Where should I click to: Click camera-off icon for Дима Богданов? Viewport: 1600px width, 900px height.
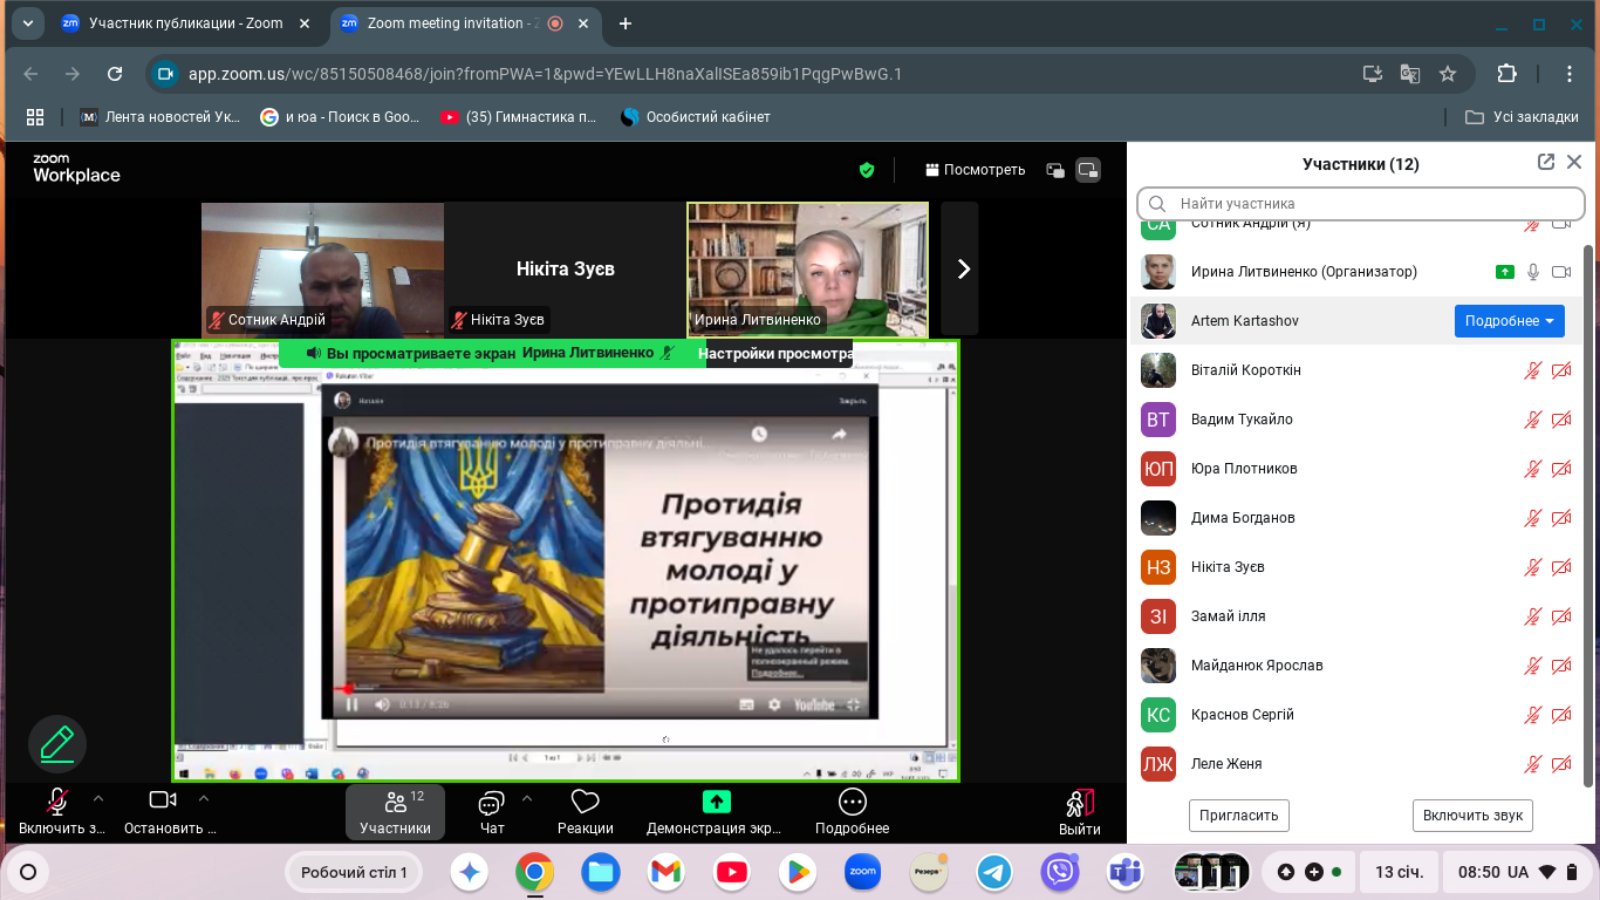pos(1562,517)
